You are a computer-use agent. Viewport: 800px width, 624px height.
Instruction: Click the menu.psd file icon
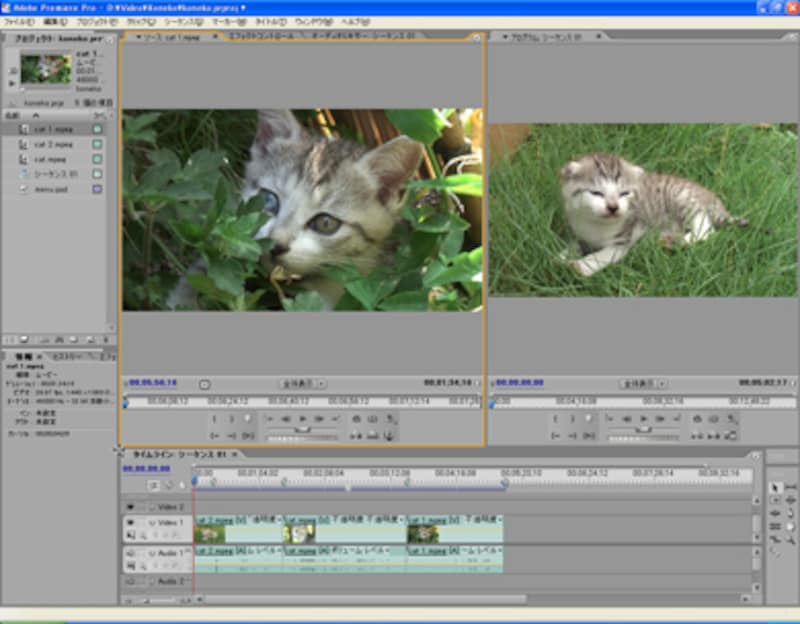click(x=25, y=188)
